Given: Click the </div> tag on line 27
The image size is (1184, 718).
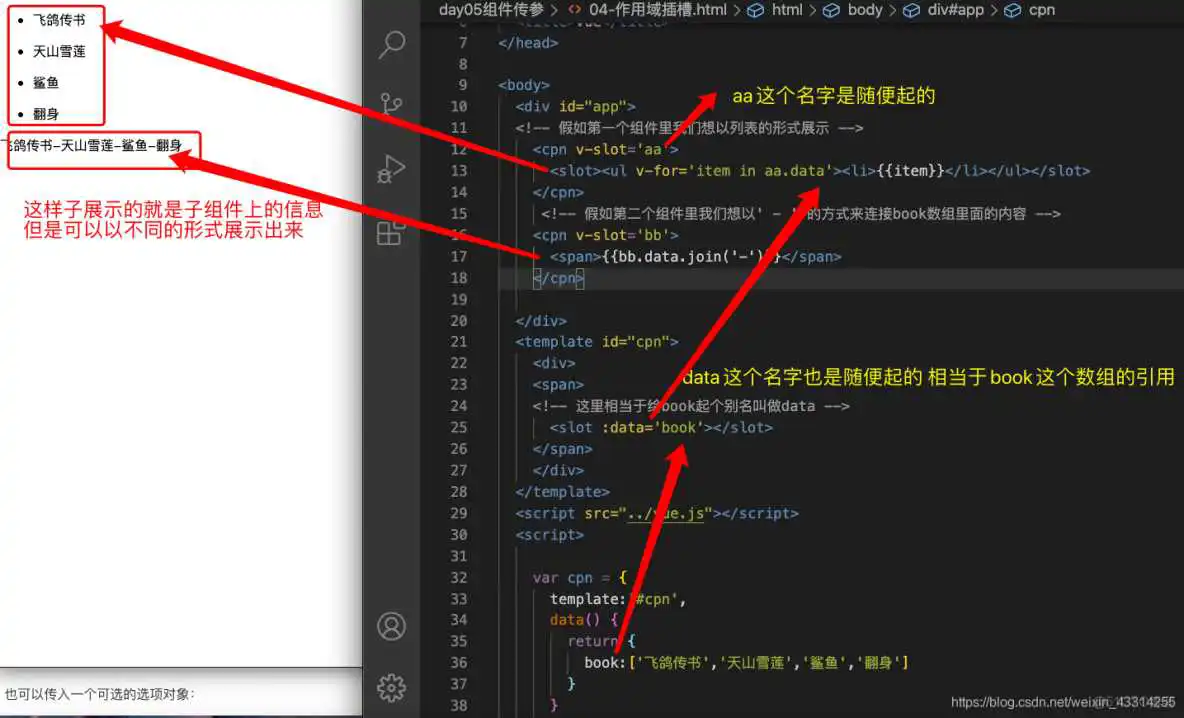Looking at the screenshot, I should click(x=557, y=470).
